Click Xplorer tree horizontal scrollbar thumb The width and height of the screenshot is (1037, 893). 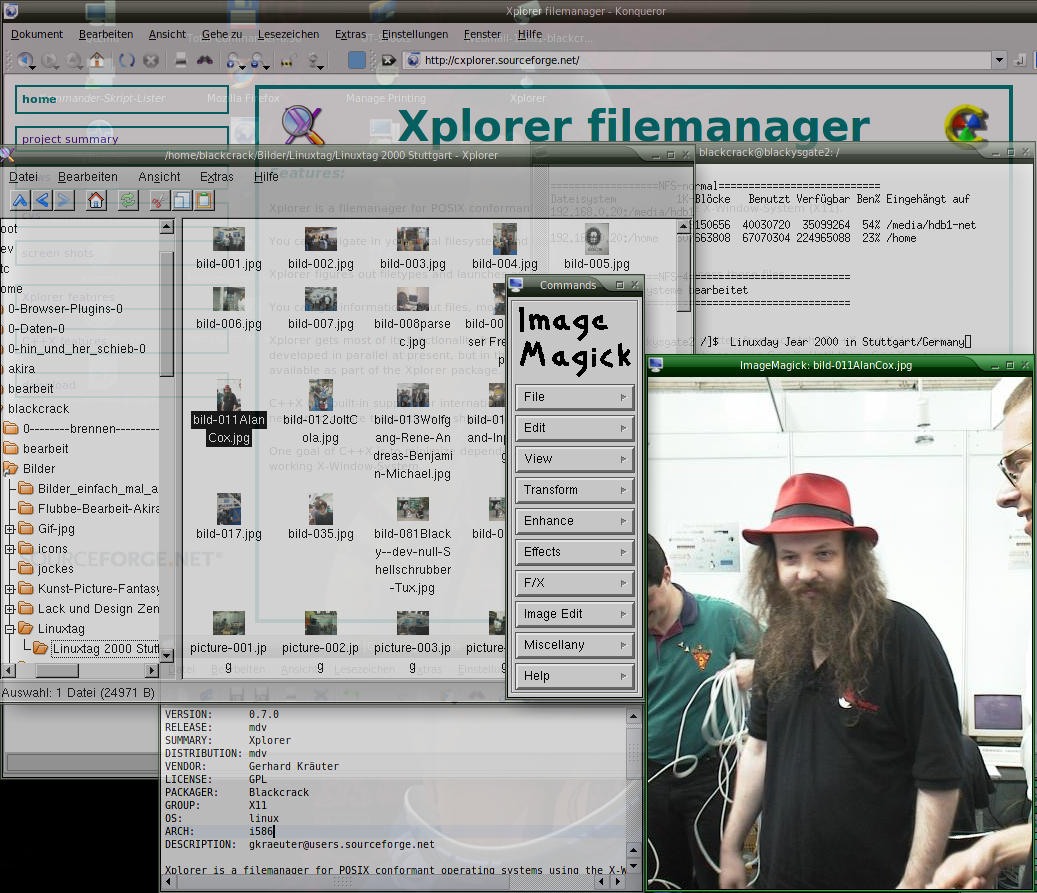[x=57, y=671]
